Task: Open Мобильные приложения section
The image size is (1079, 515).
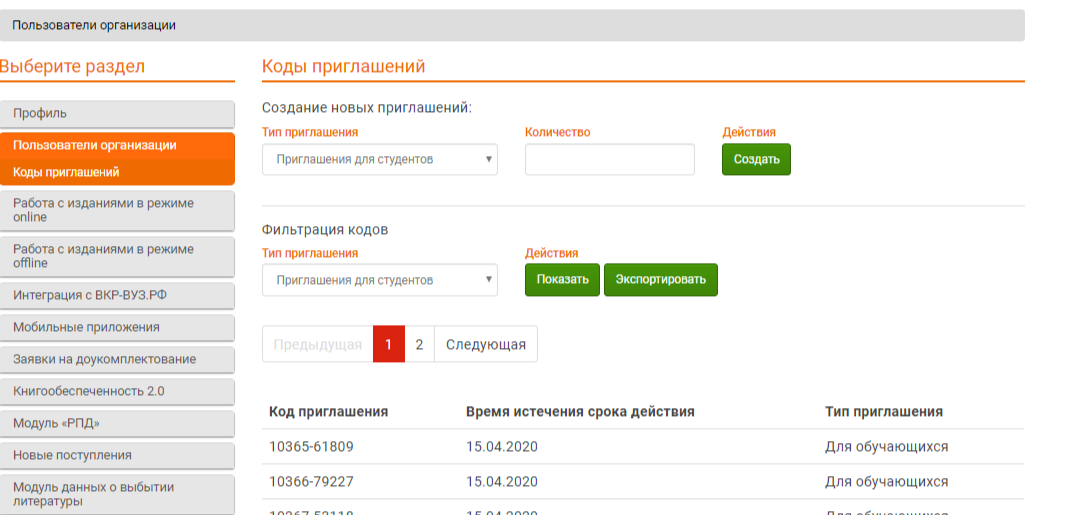Action: pyautogui.click(x=117, y=327)
